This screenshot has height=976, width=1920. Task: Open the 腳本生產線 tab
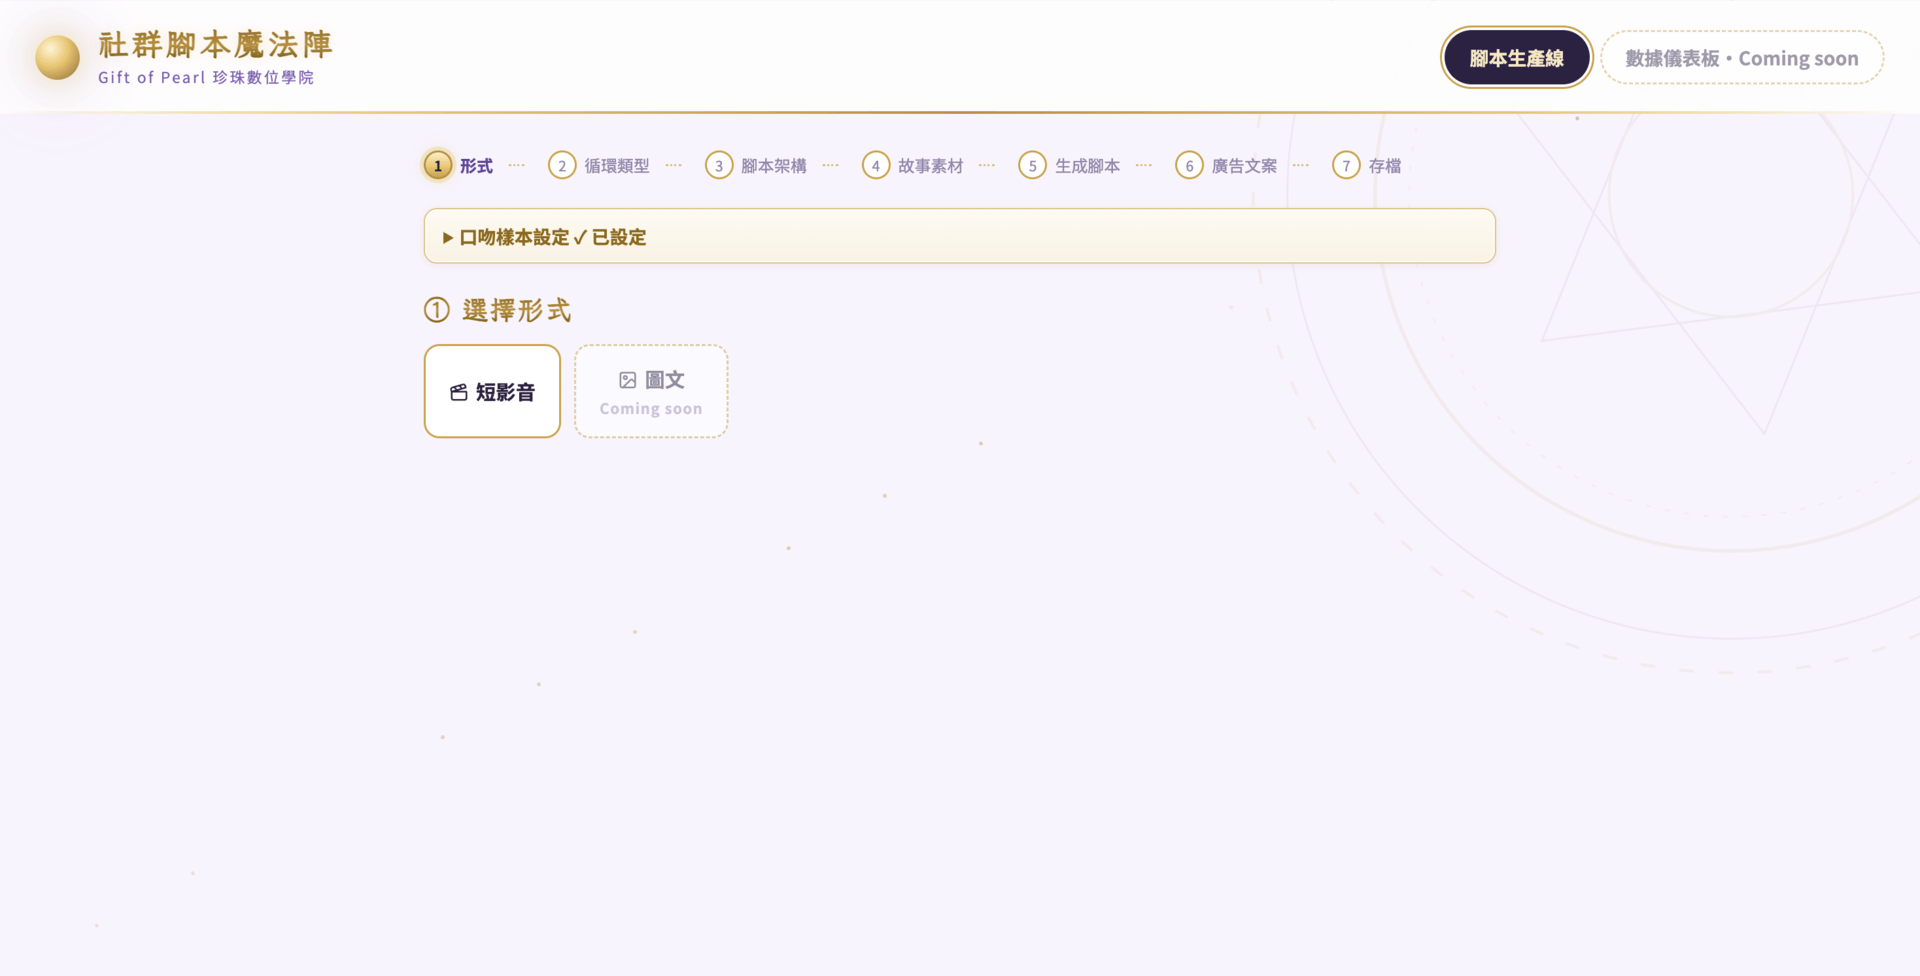(1516, 58)
